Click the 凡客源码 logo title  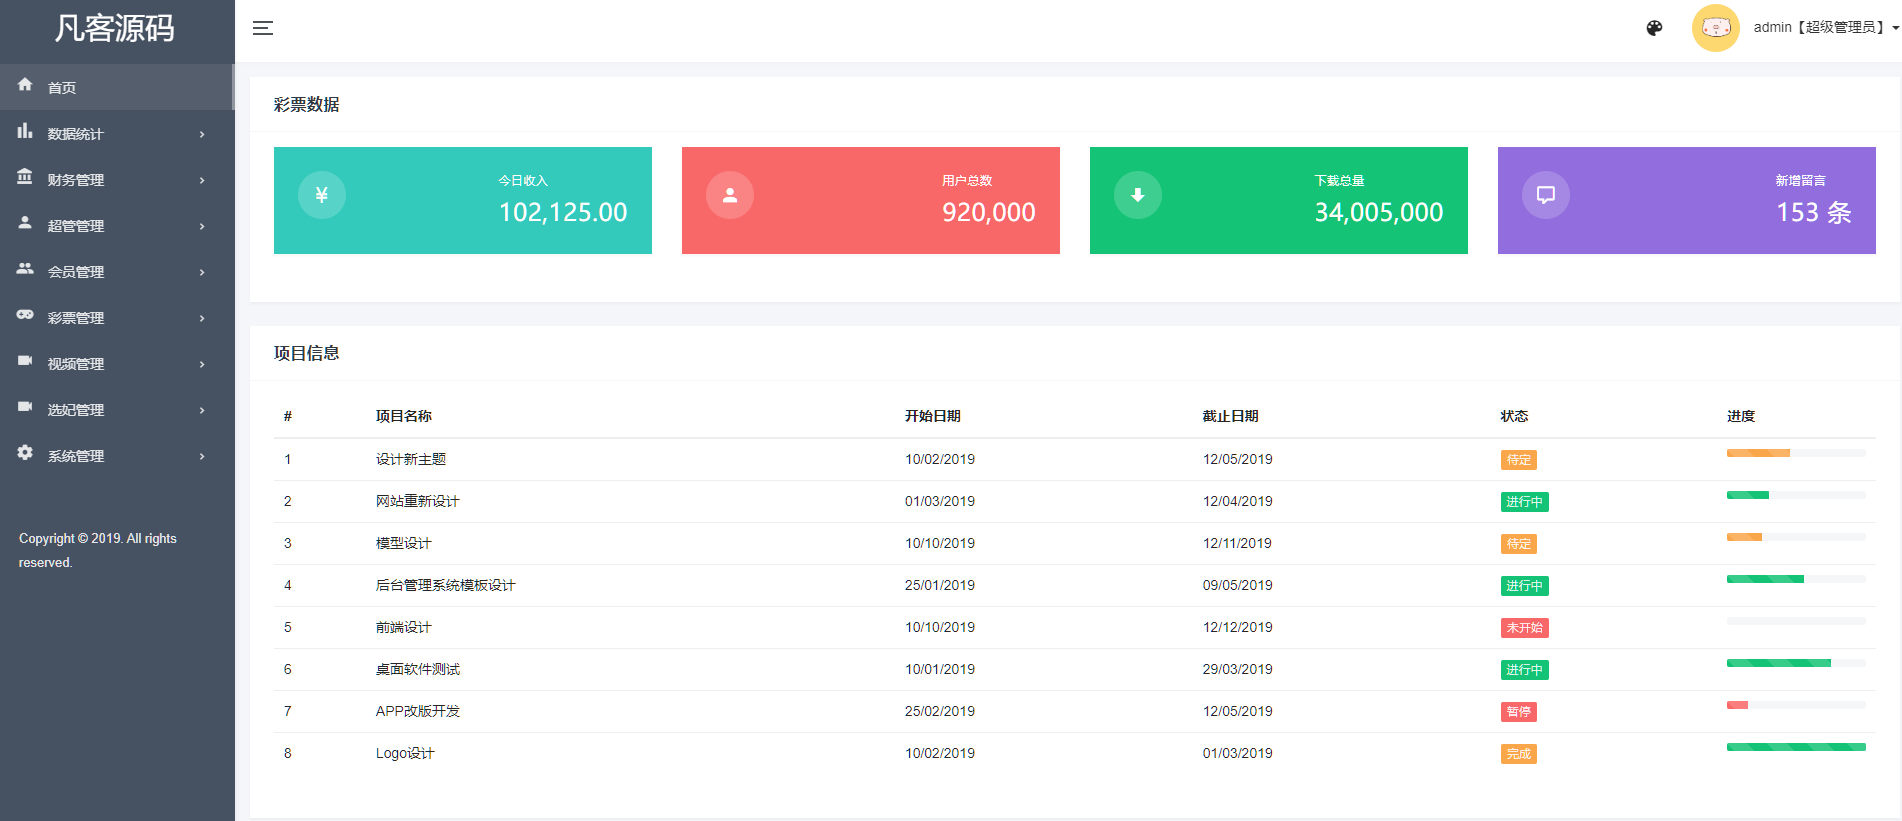coord(115,28)
